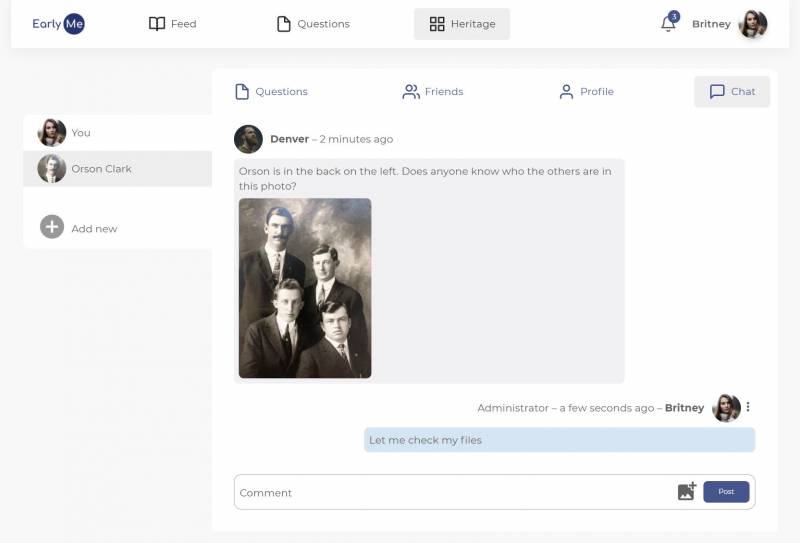Switch to the Friends tab
800x543 pixels.
[433, 91]
